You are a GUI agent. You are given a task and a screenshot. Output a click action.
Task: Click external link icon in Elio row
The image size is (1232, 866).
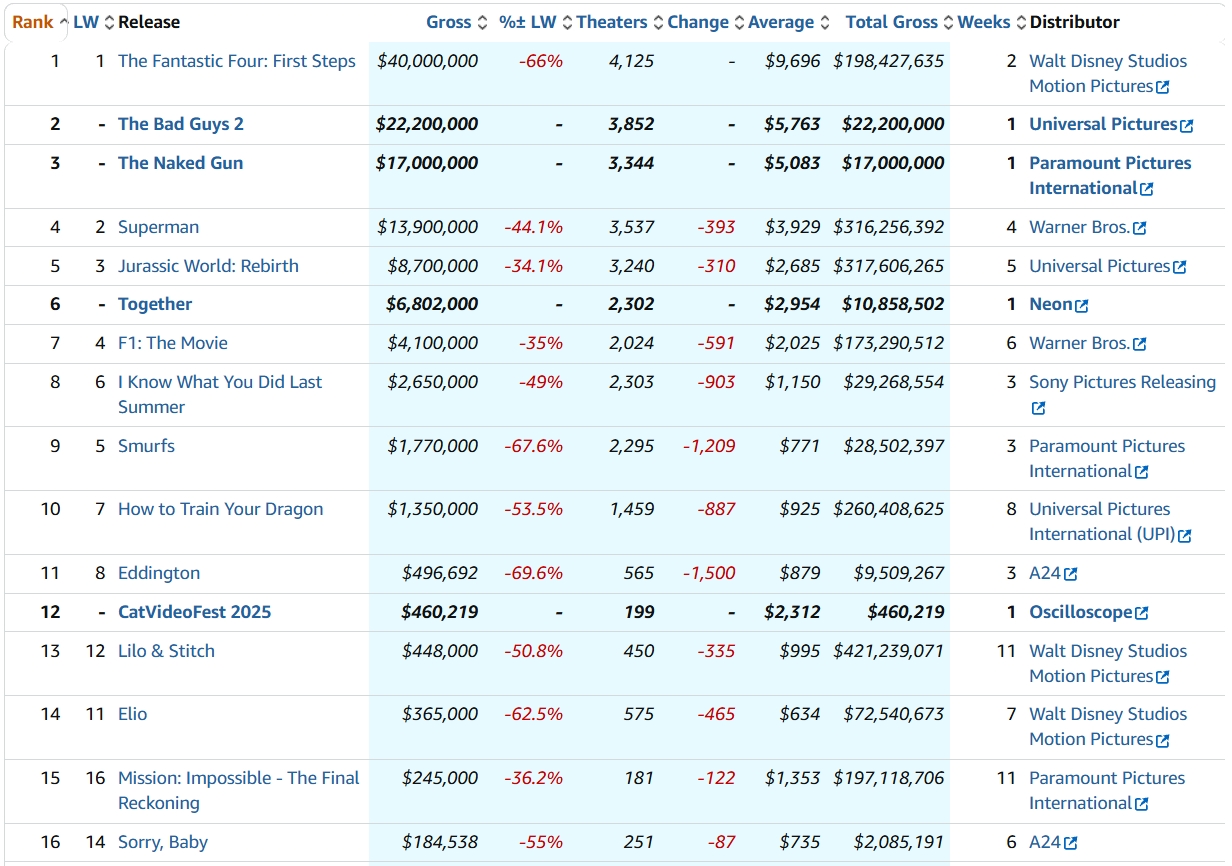click(x=1162, y=741)
